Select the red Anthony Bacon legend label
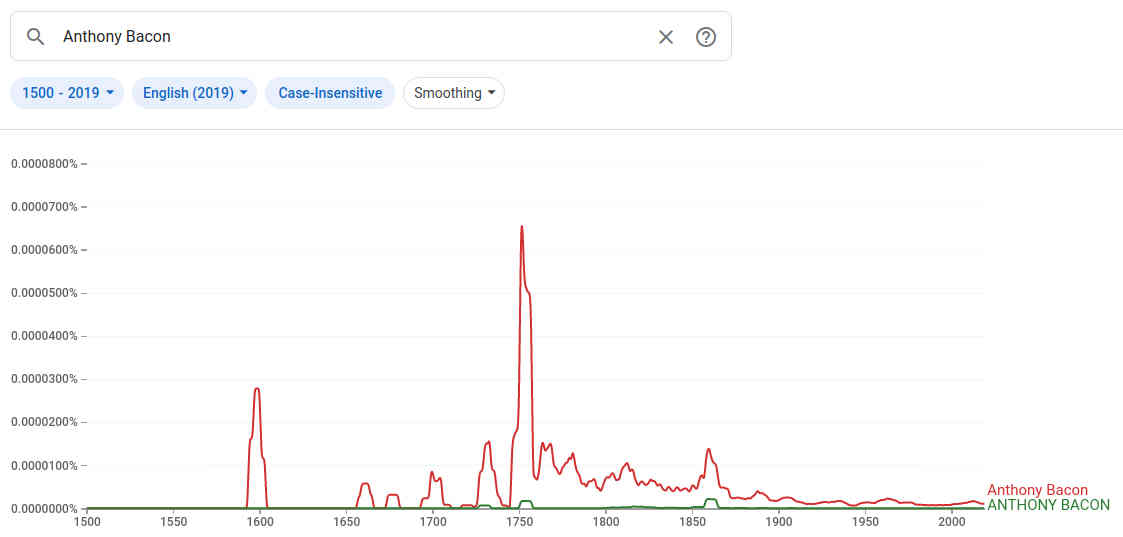1123x537 pixels. [1037, 490]
